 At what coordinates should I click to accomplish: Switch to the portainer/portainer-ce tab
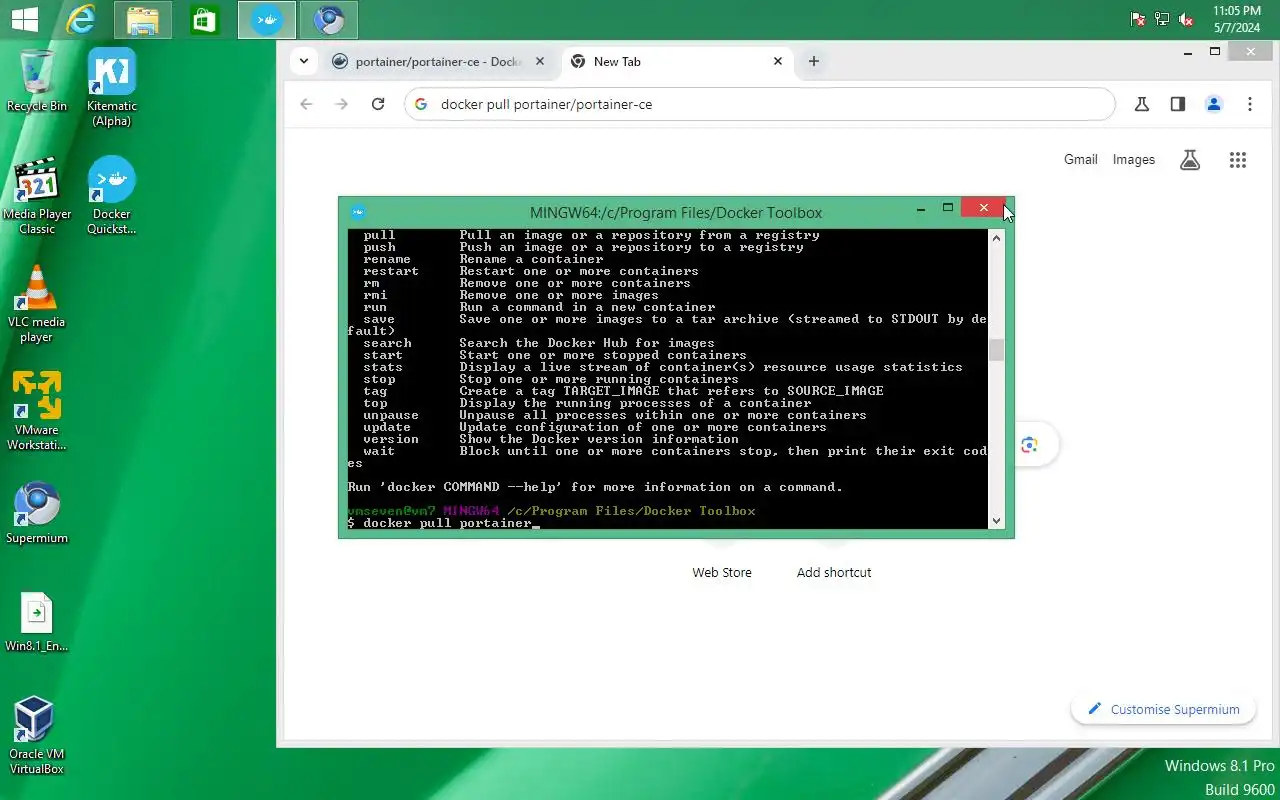click(x=440, y=61)
